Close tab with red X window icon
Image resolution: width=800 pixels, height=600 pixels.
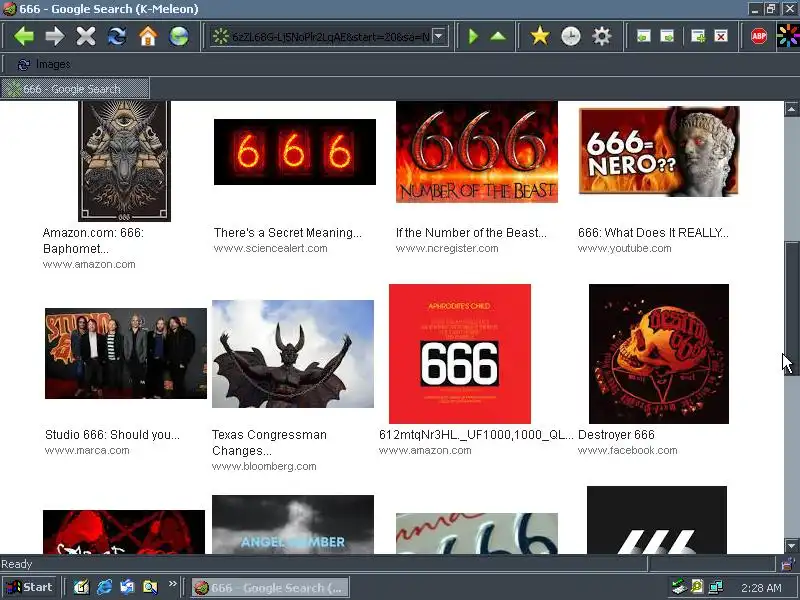(721, 36)
